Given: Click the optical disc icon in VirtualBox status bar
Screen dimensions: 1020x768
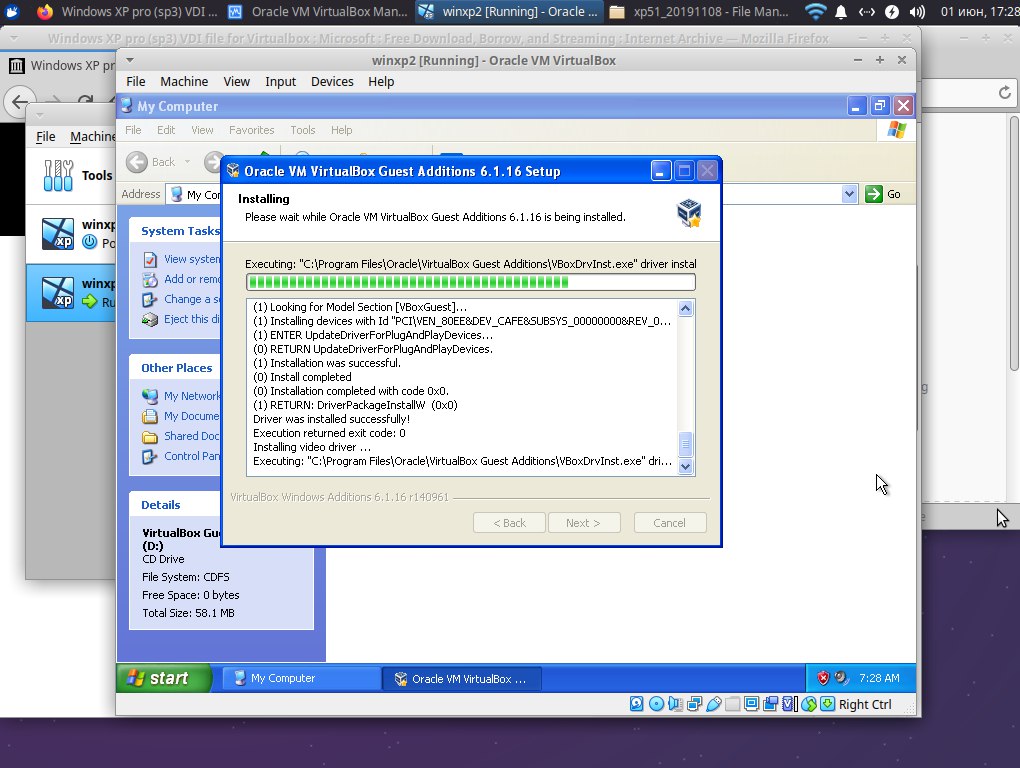Looking at the screenshot, I should pos(656,704).
